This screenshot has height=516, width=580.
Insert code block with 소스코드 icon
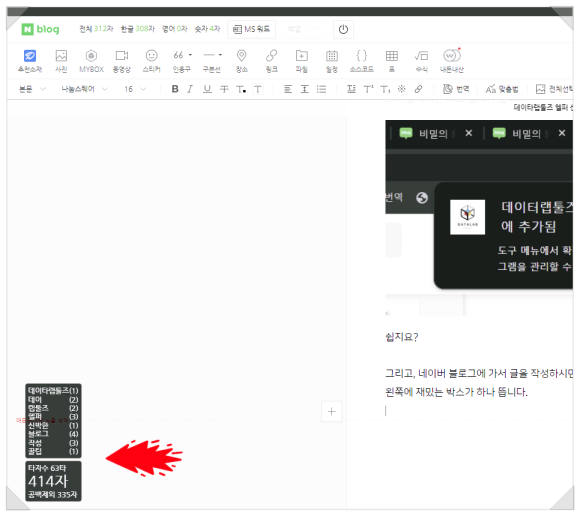click(x=362, y=60)
